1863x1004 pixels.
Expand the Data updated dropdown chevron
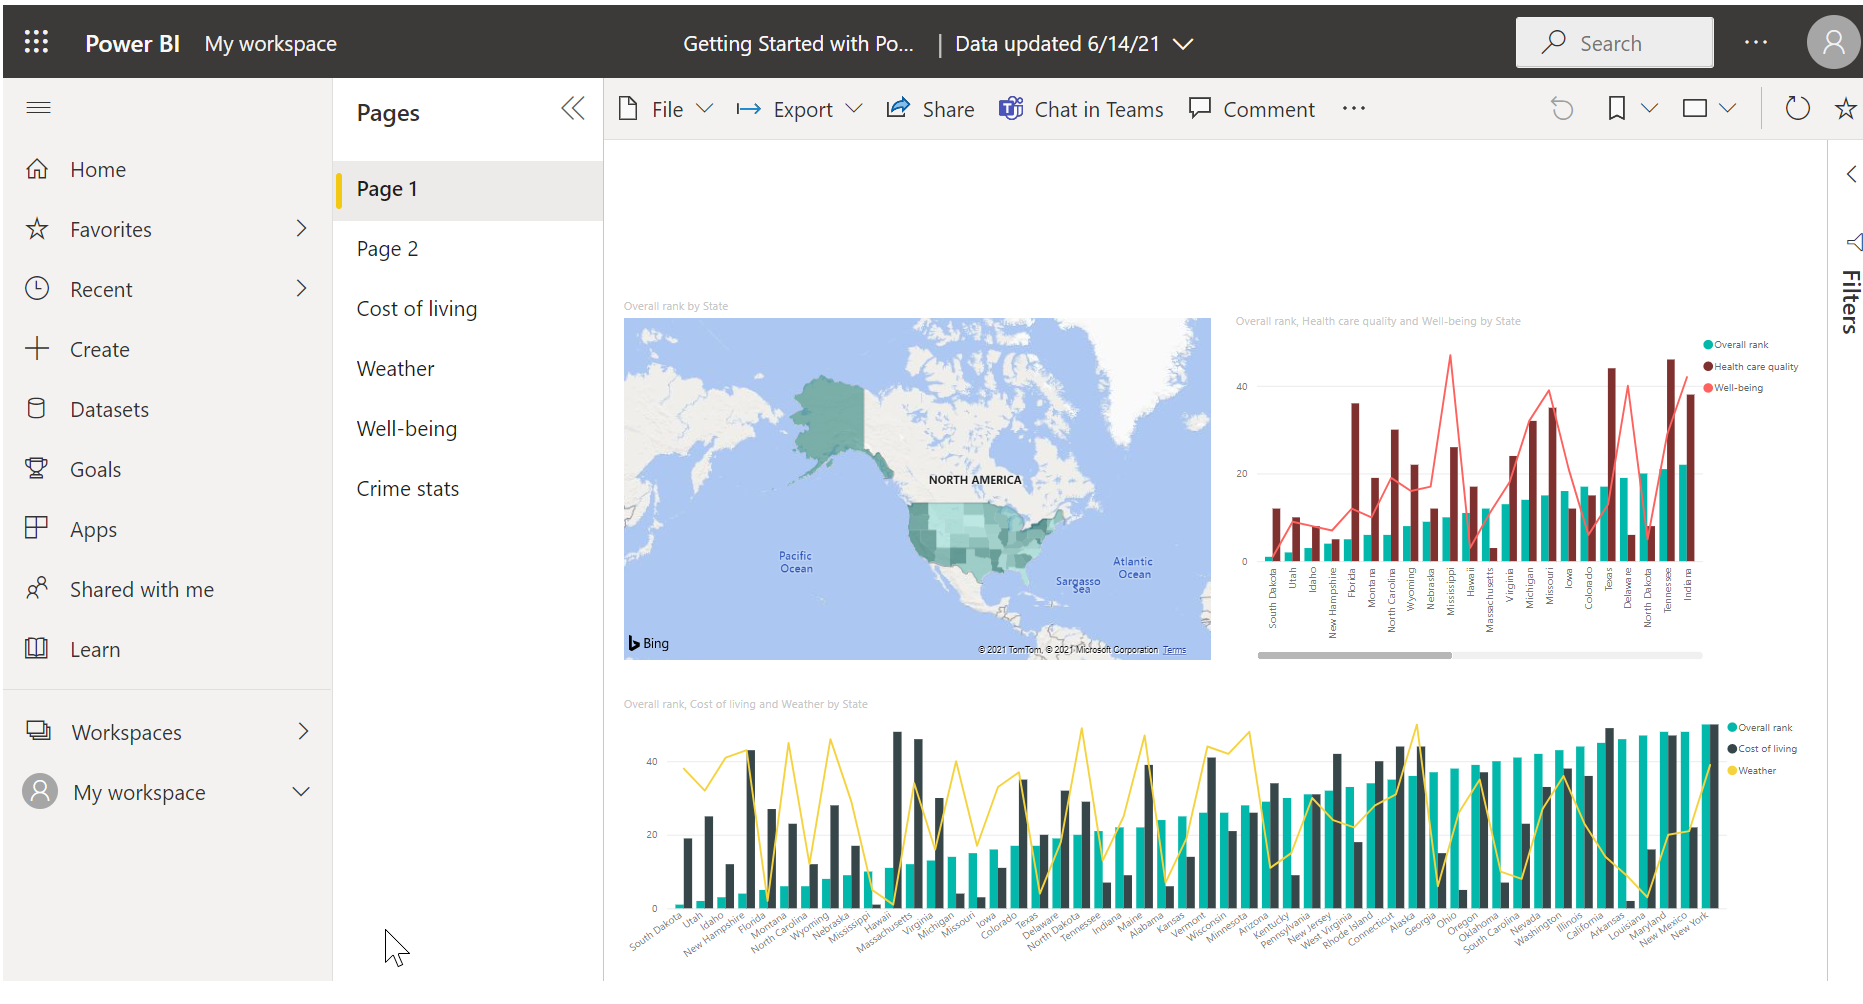1183,44
